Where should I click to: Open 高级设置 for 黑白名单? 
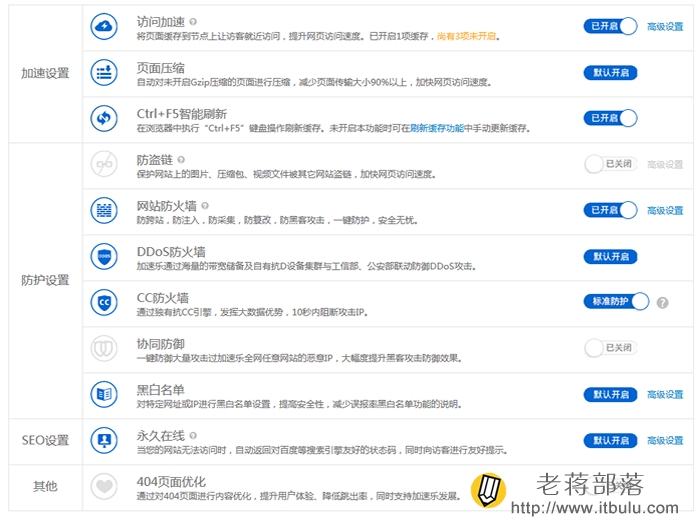pyautogui.click(x=665, y=394)
